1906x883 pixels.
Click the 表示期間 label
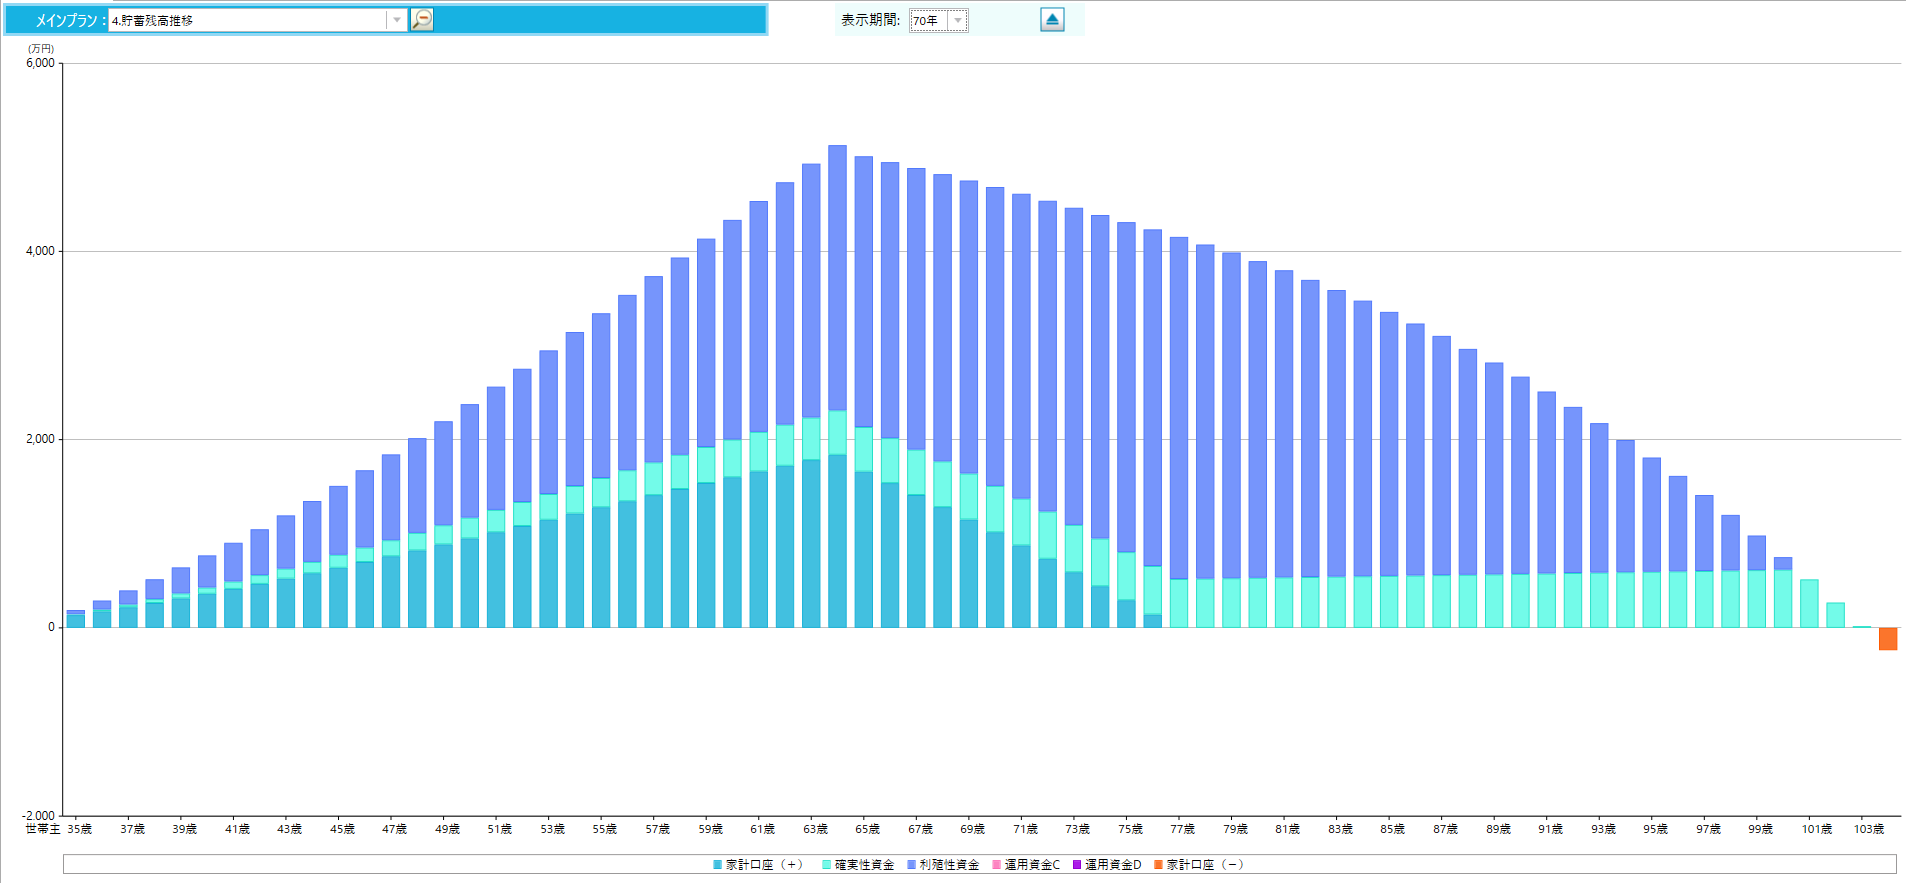(x=870, y=20)
